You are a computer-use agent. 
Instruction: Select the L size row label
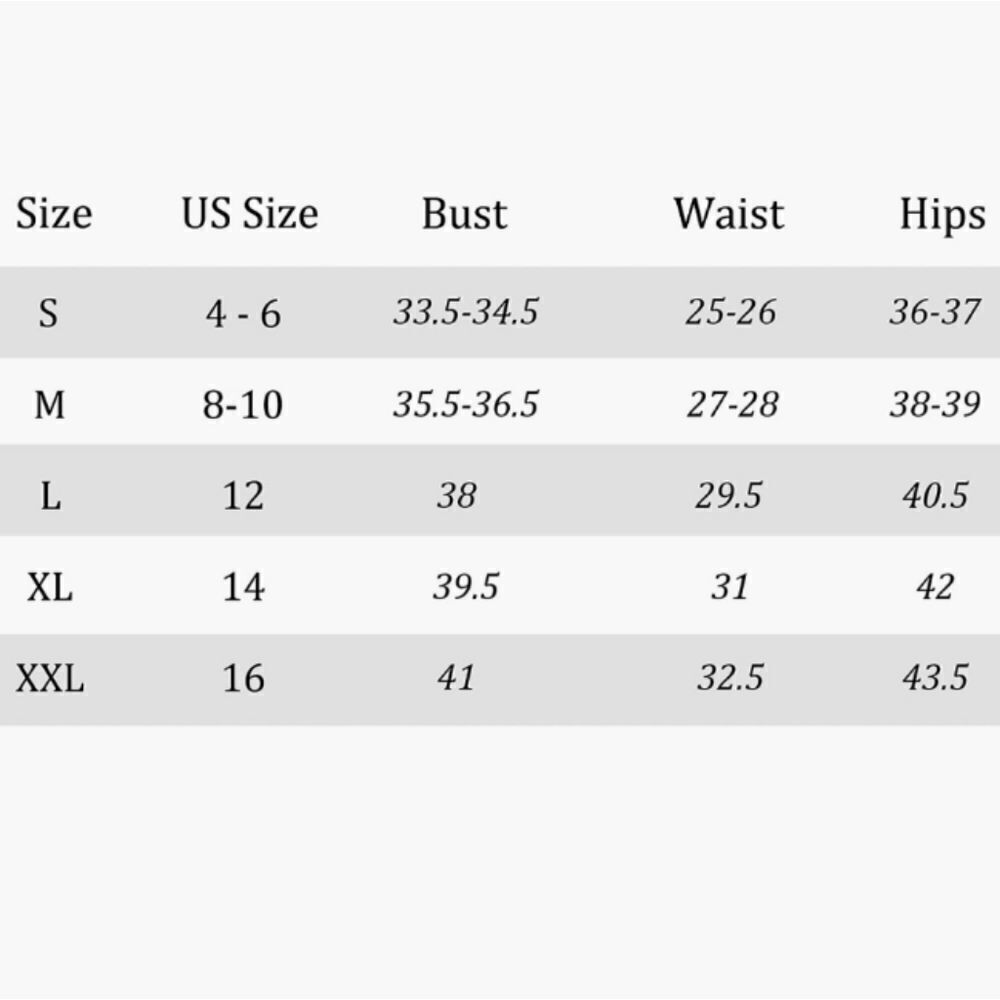[x=50, y=496]
